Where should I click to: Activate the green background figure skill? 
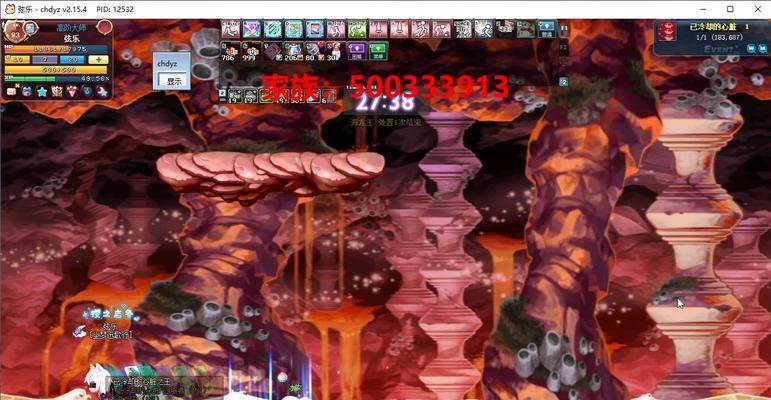click(x=357, y=29)
